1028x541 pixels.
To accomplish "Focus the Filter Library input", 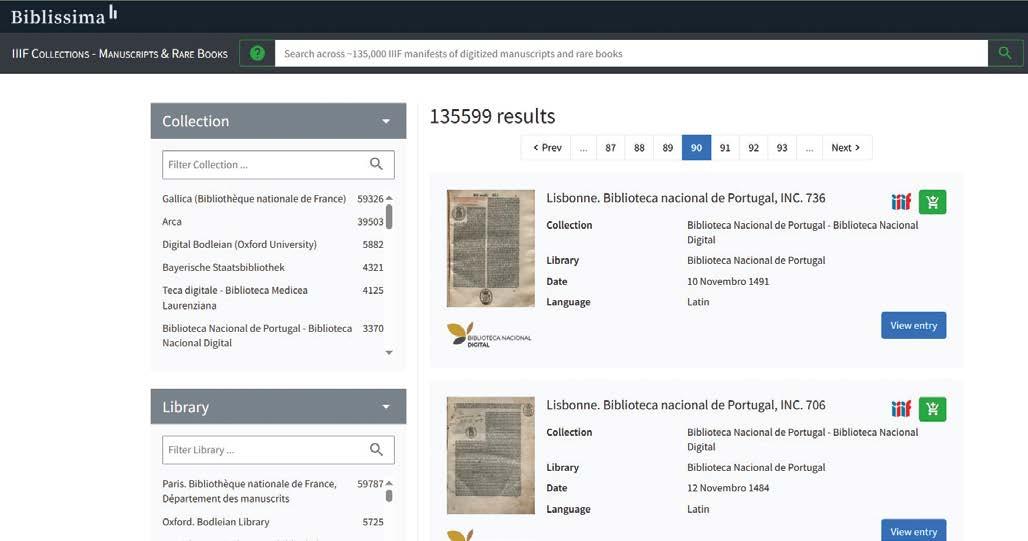I will 278,450.
